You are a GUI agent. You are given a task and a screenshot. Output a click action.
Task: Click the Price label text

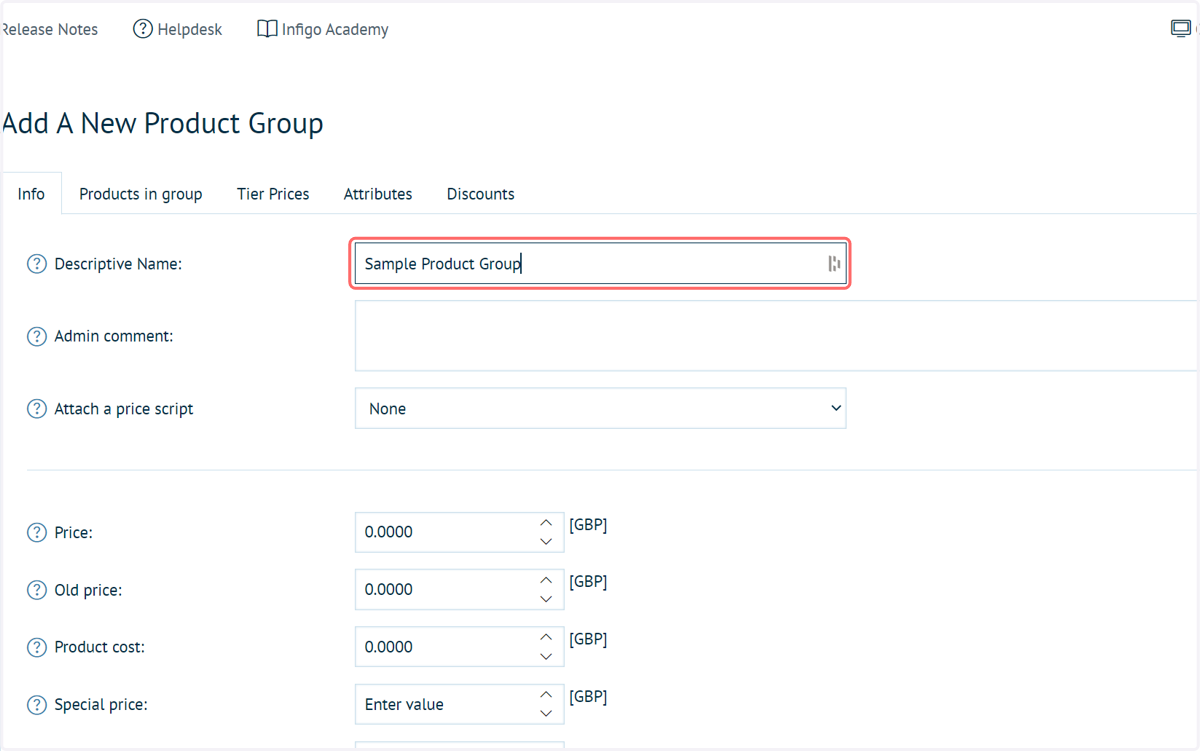(74, 533)
